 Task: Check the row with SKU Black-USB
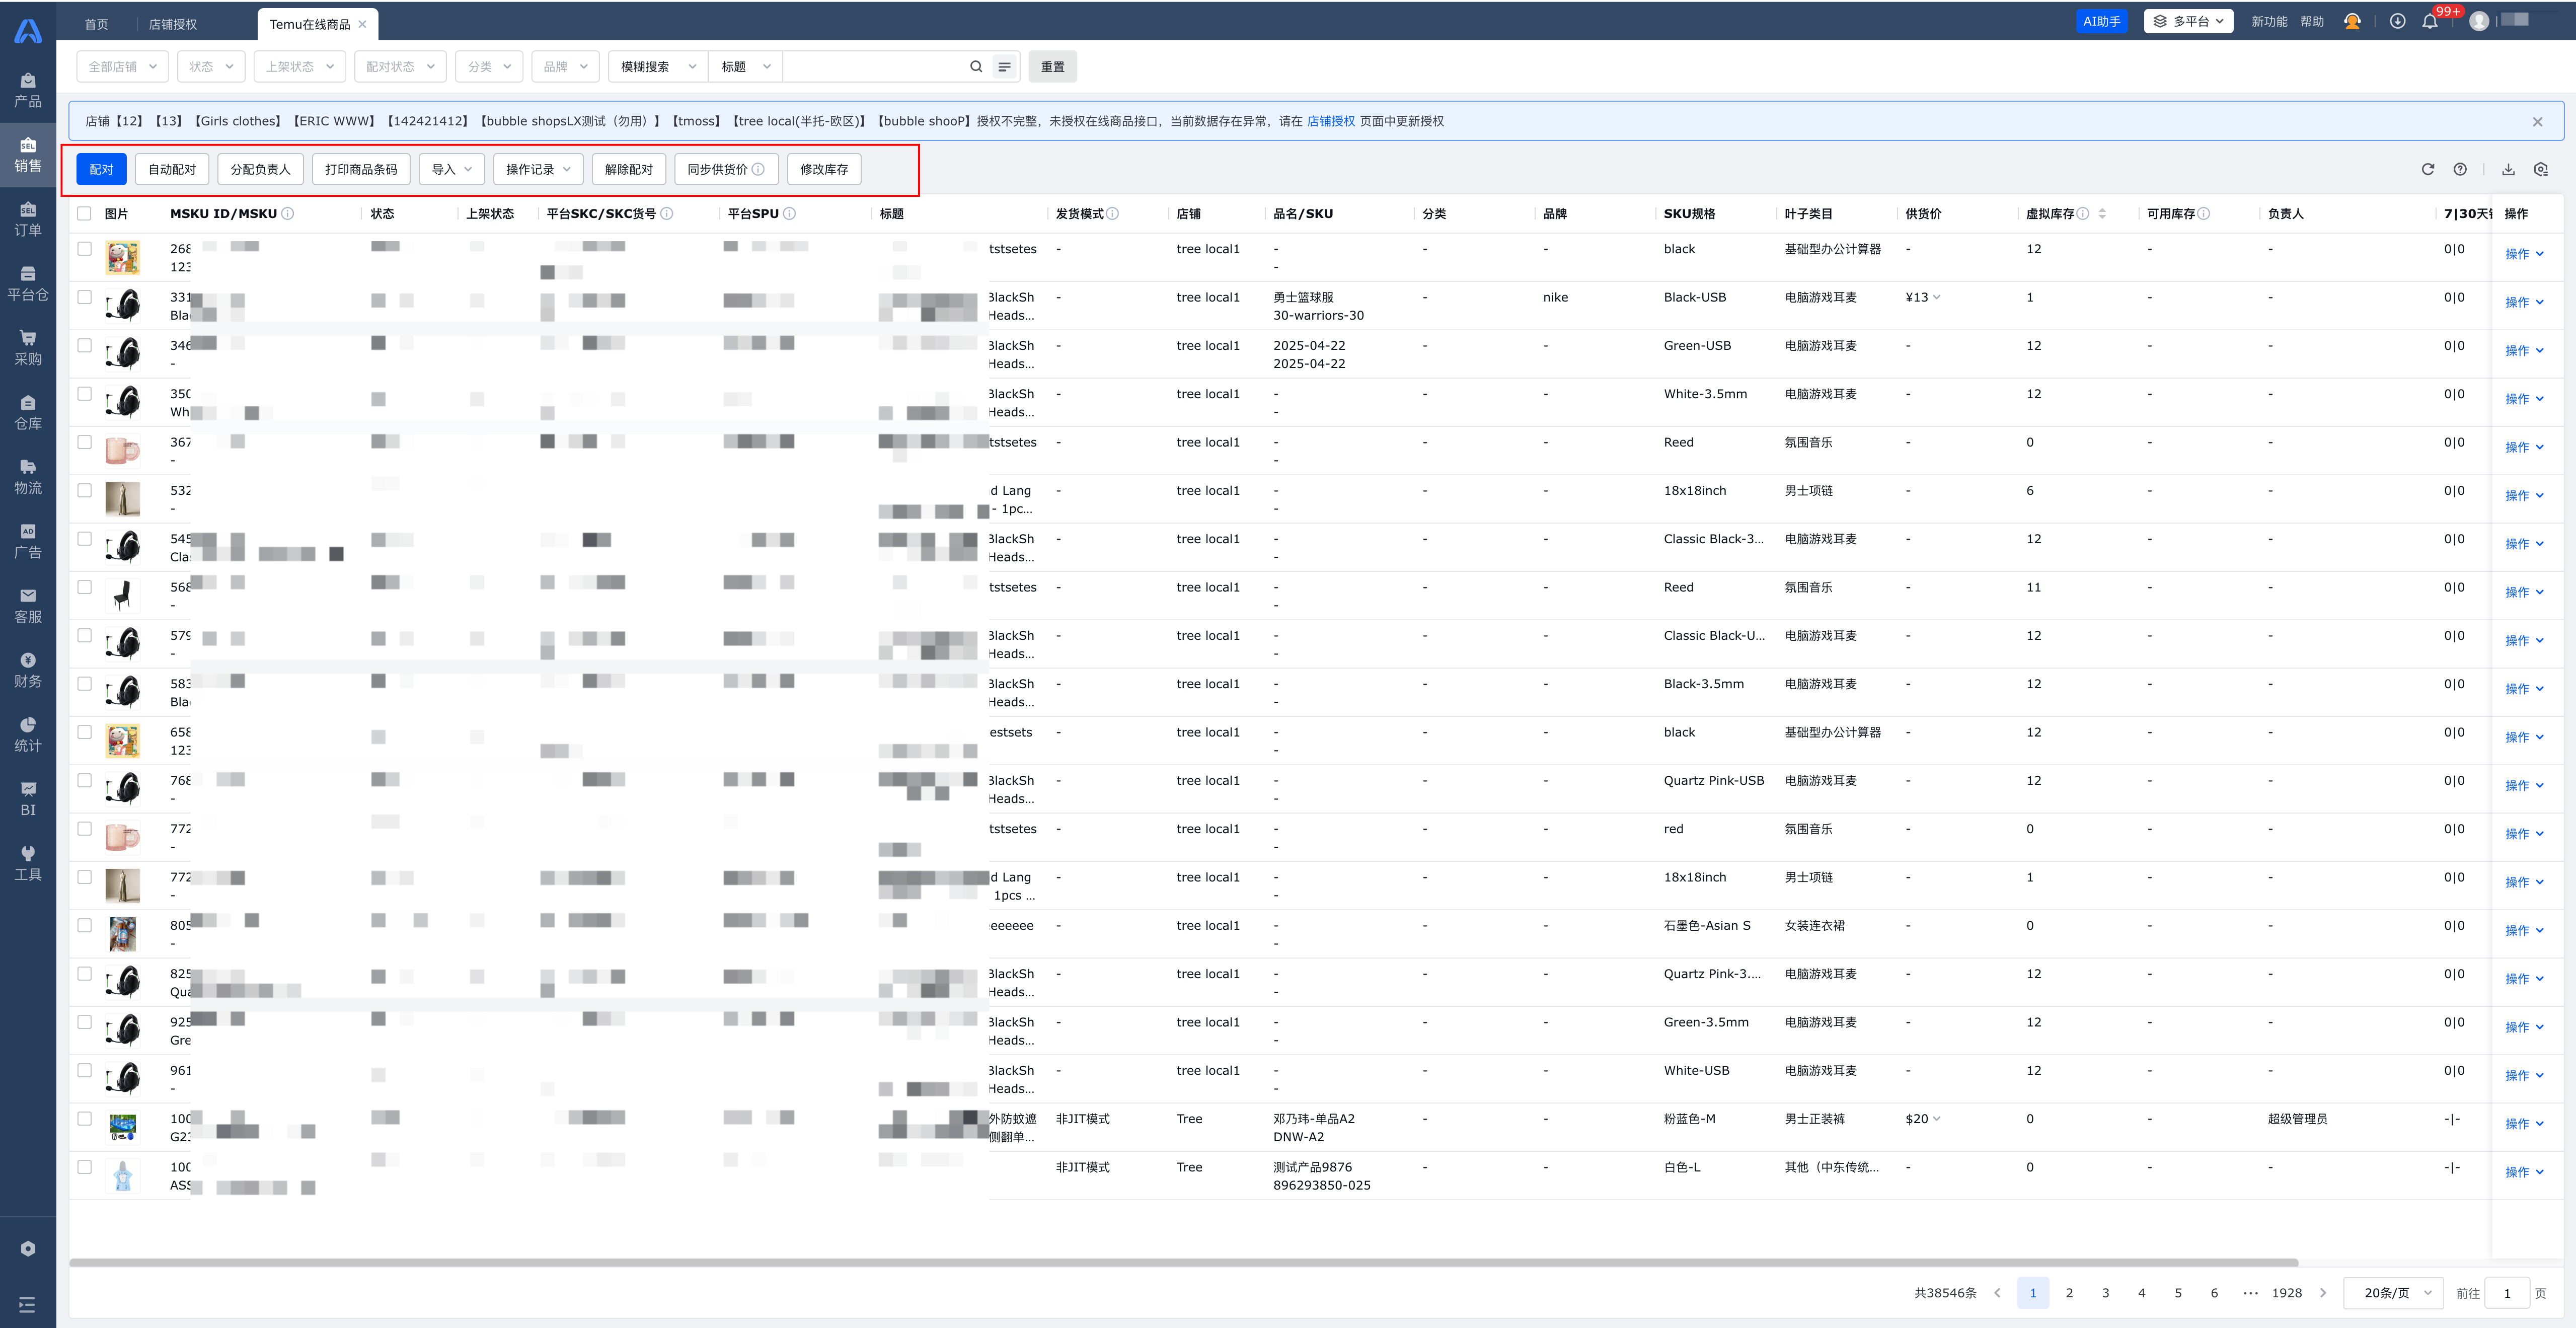[84, 297]
